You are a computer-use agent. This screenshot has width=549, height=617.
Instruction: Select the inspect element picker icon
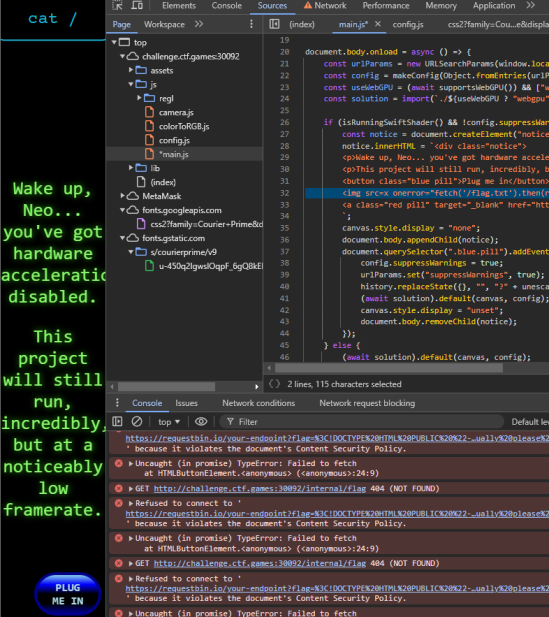click(x=117, y=5)
